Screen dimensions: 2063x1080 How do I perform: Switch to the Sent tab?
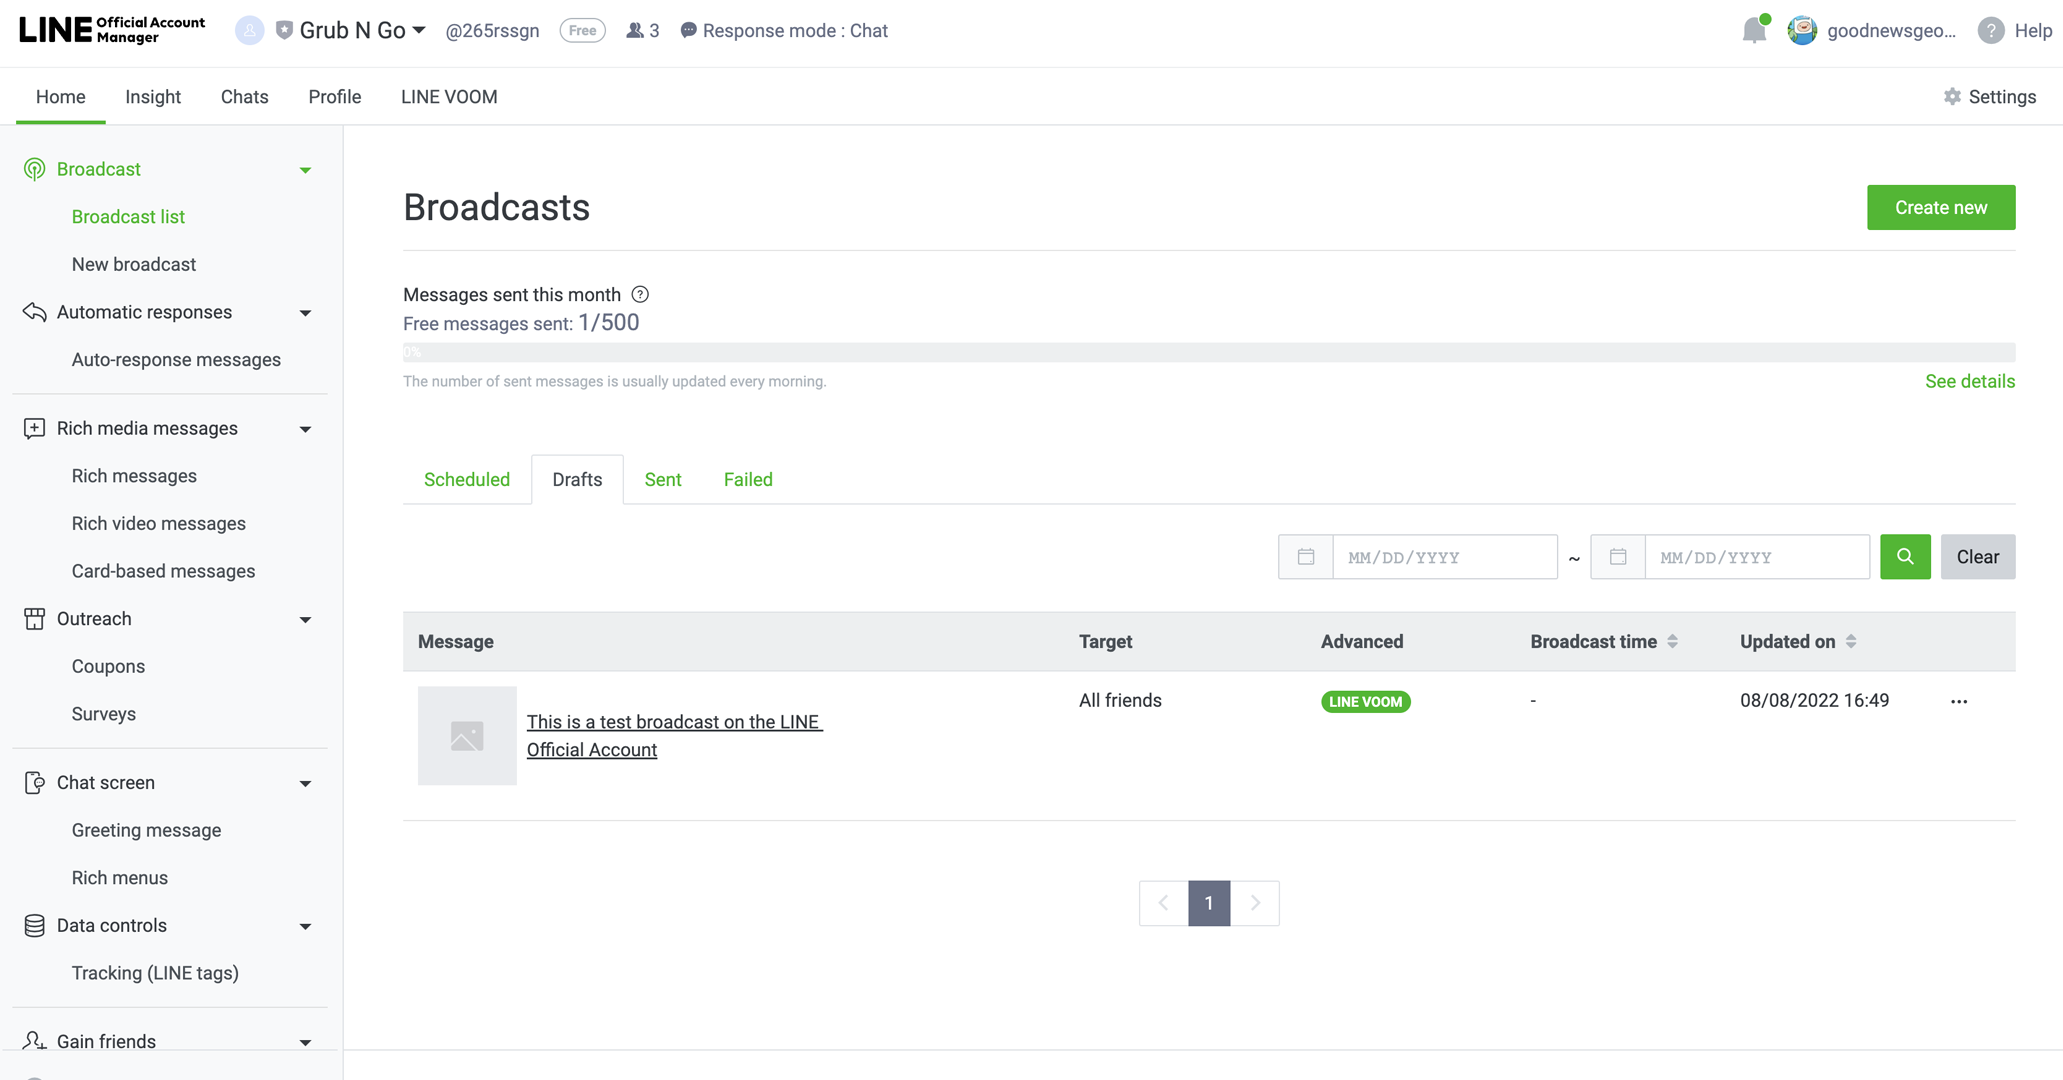coord(663,480)
